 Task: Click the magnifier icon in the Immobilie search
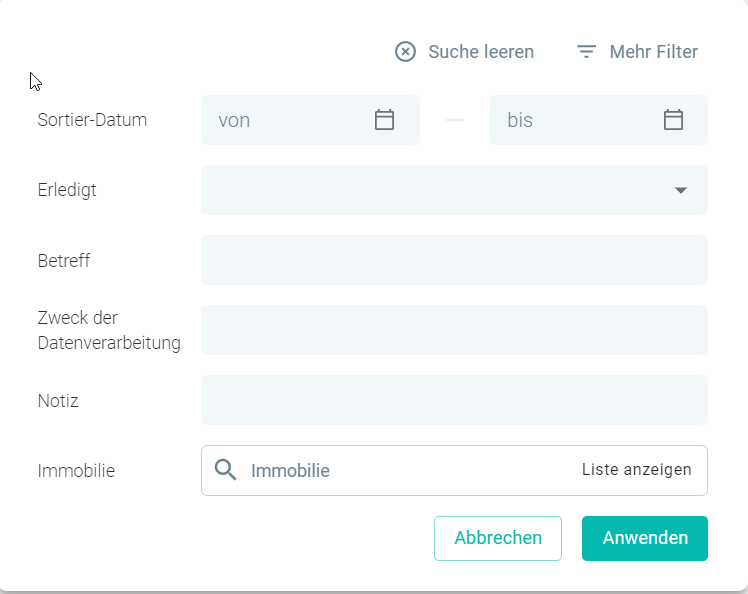[225, 470]
